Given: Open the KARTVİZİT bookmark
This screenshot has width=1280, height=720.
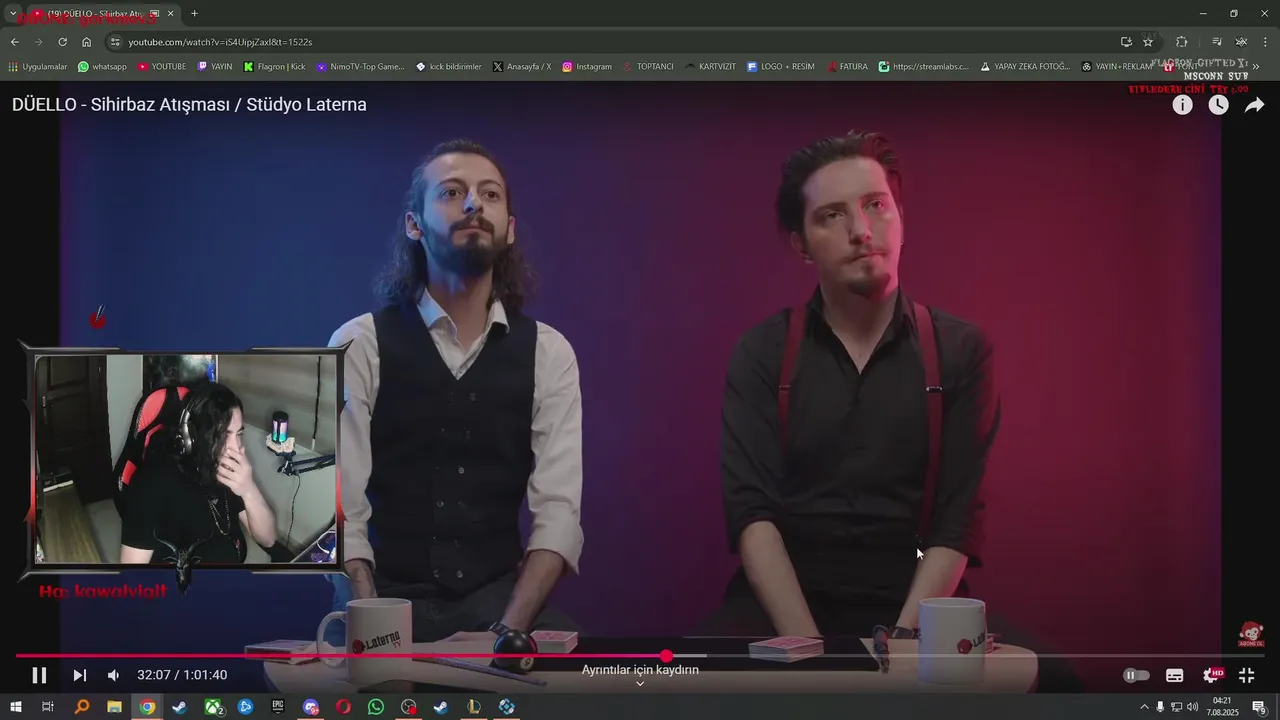Looking at the screenshot, I should point(710,67).
